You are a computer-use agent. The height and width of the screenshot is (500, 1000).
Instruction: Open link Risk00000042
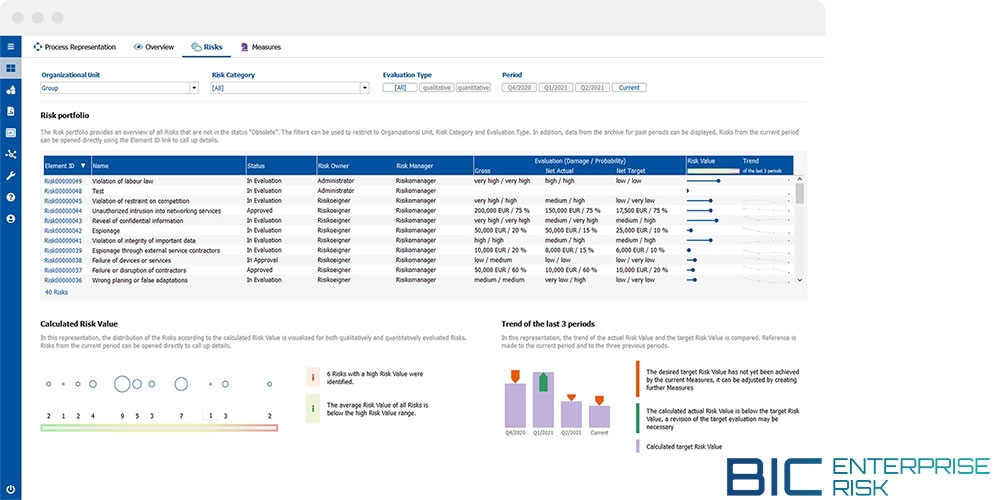63,230
